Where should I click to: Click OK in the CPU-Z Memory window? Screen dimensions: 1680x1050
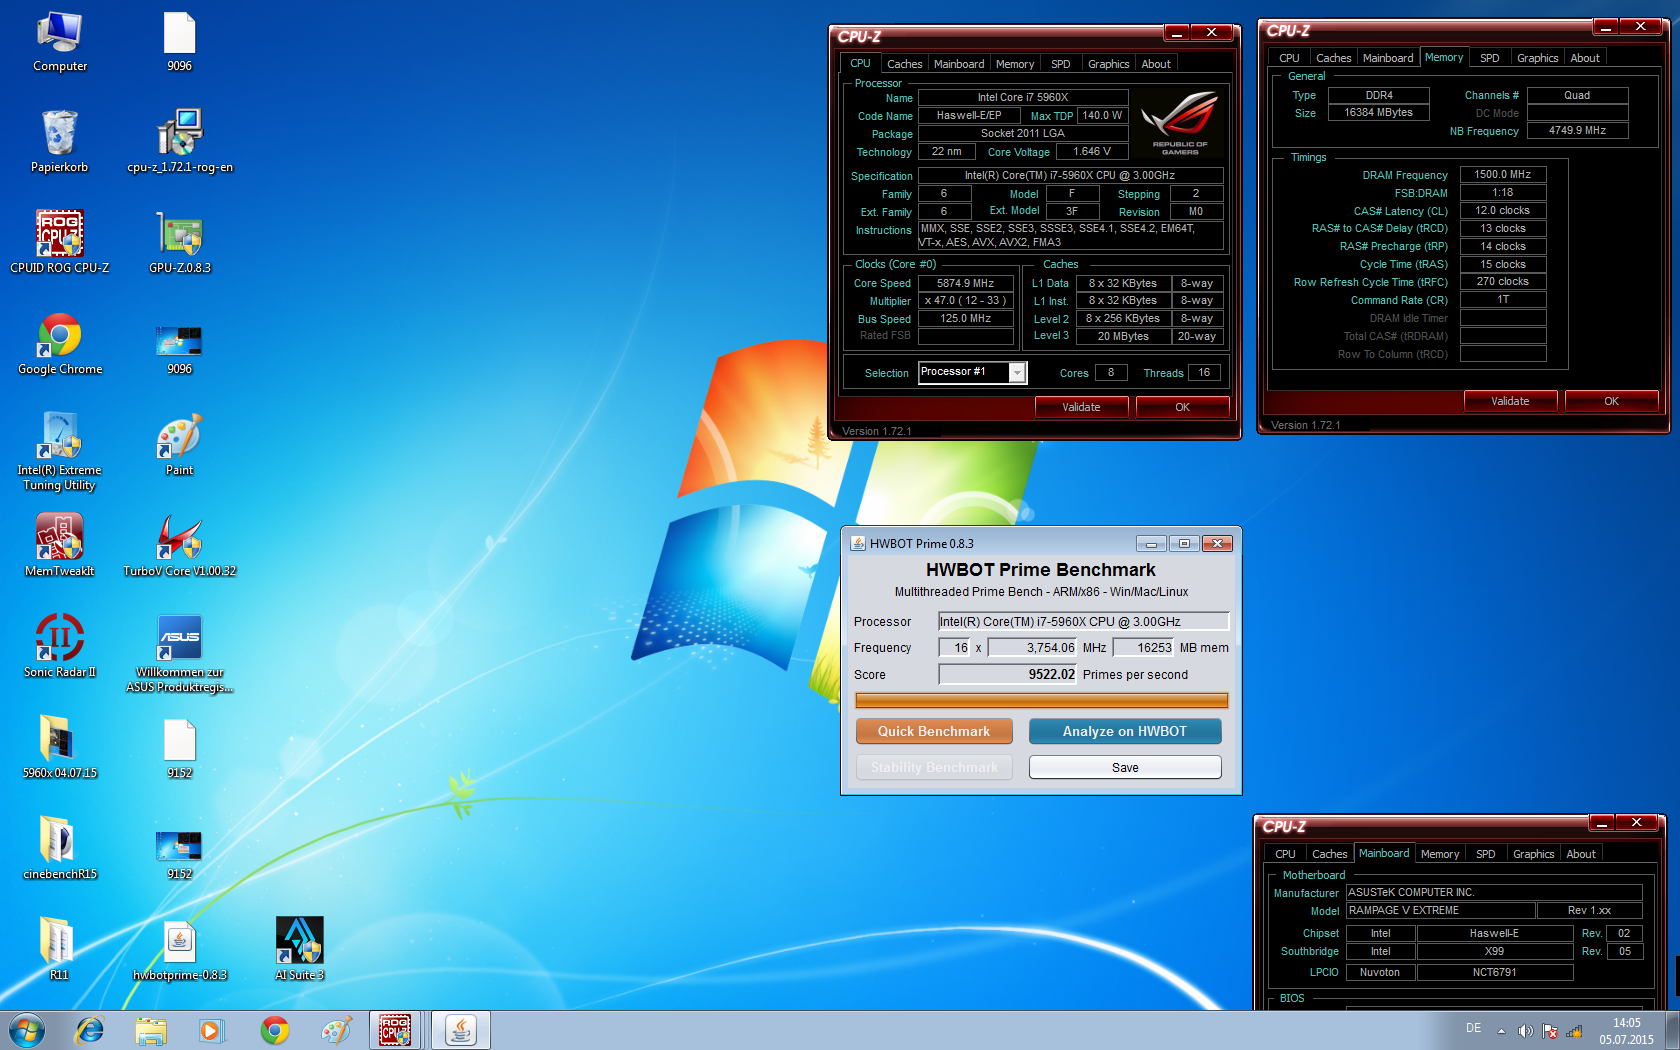click(x=1611, y=401)
